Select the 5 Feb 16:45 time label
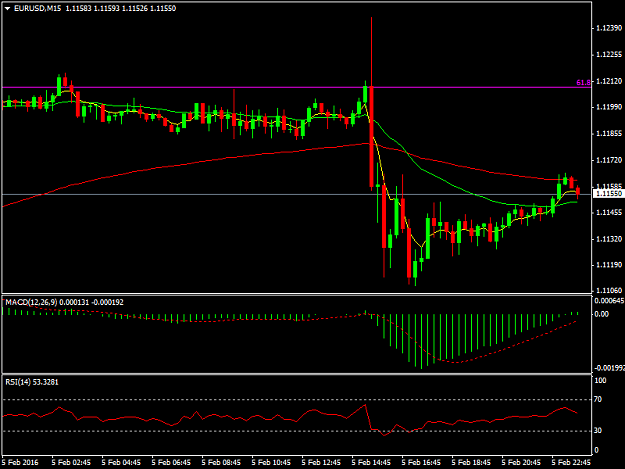This screenshot has height=469, width=625. 421,463
